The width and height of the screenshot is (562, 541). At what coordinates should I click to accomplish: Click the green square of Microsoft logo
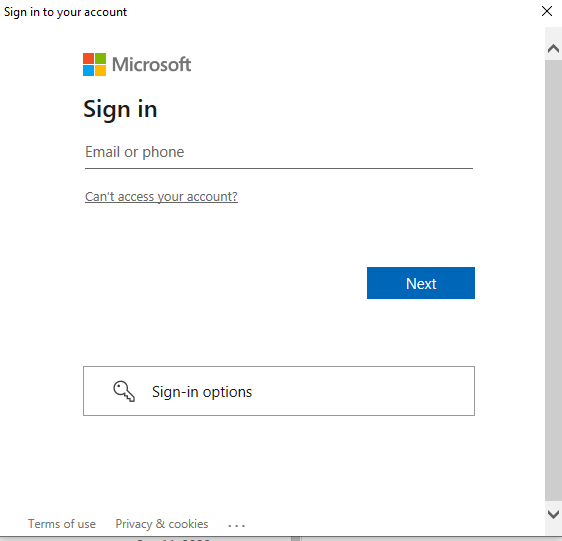coord(100,58)
